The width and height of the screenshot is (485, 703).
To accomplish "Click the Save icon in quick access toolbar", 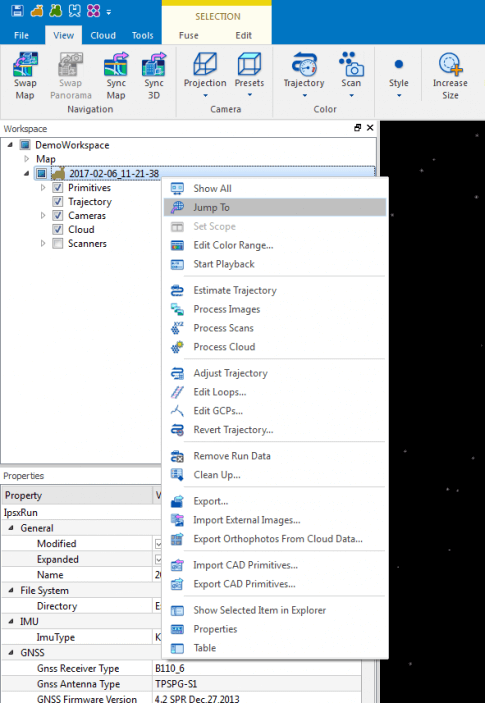I will tap(17, 11).
